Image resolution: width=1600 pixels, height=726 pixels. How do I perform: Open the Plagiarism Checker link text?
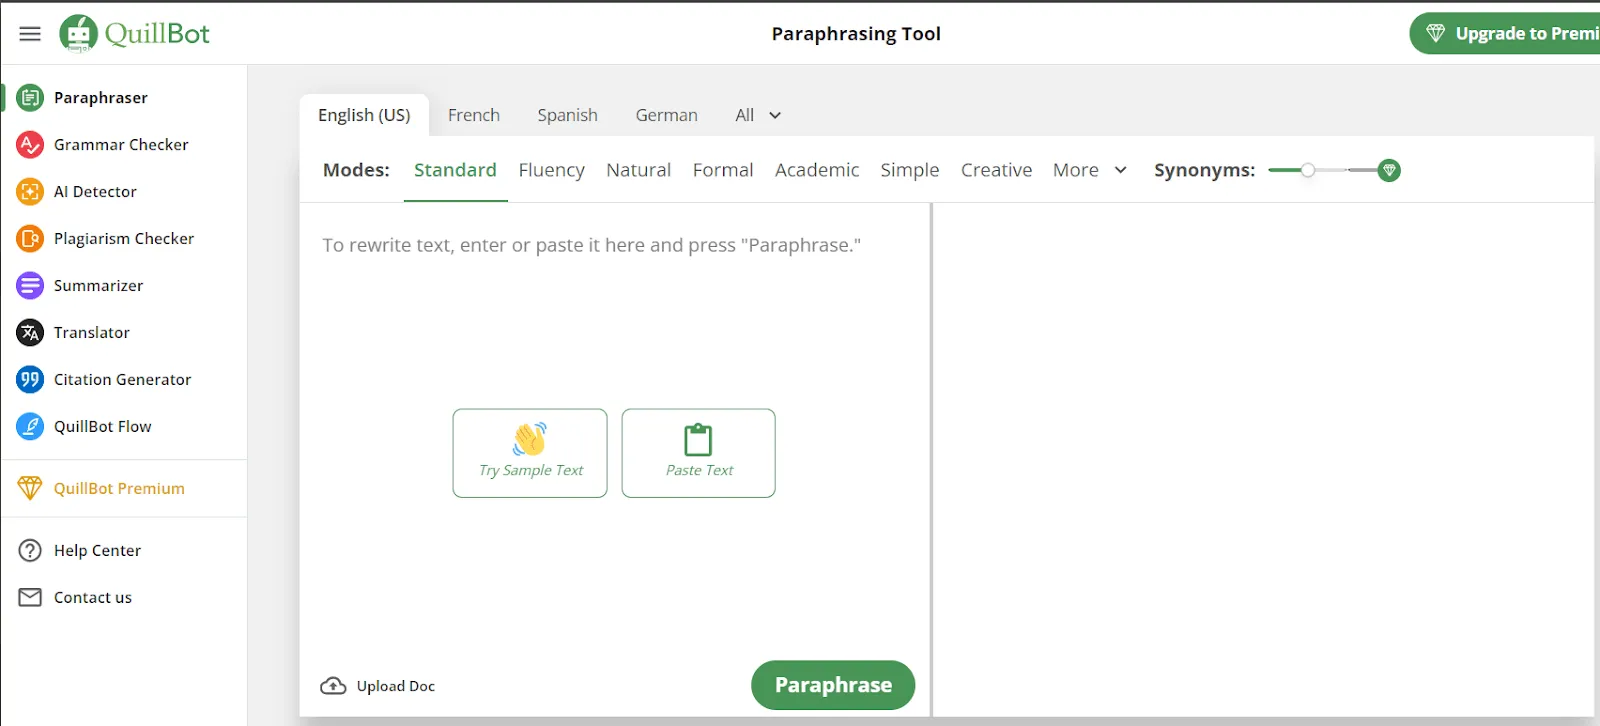124,239
